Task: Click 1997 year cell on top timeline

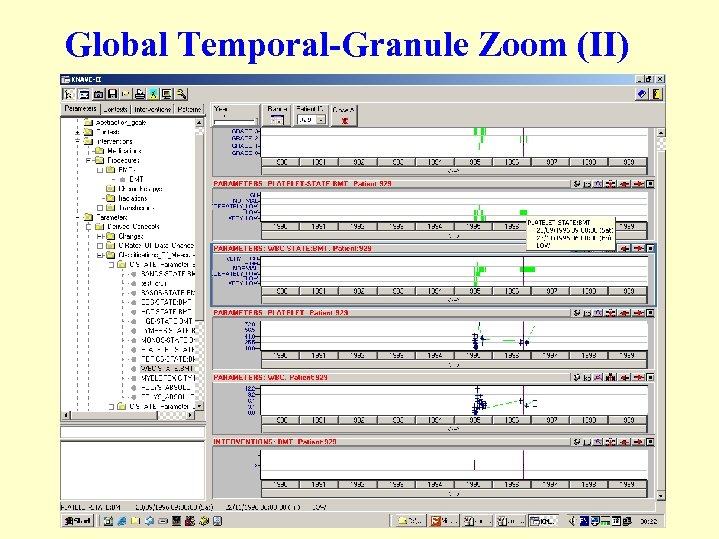Action: (x=551, y=162)
